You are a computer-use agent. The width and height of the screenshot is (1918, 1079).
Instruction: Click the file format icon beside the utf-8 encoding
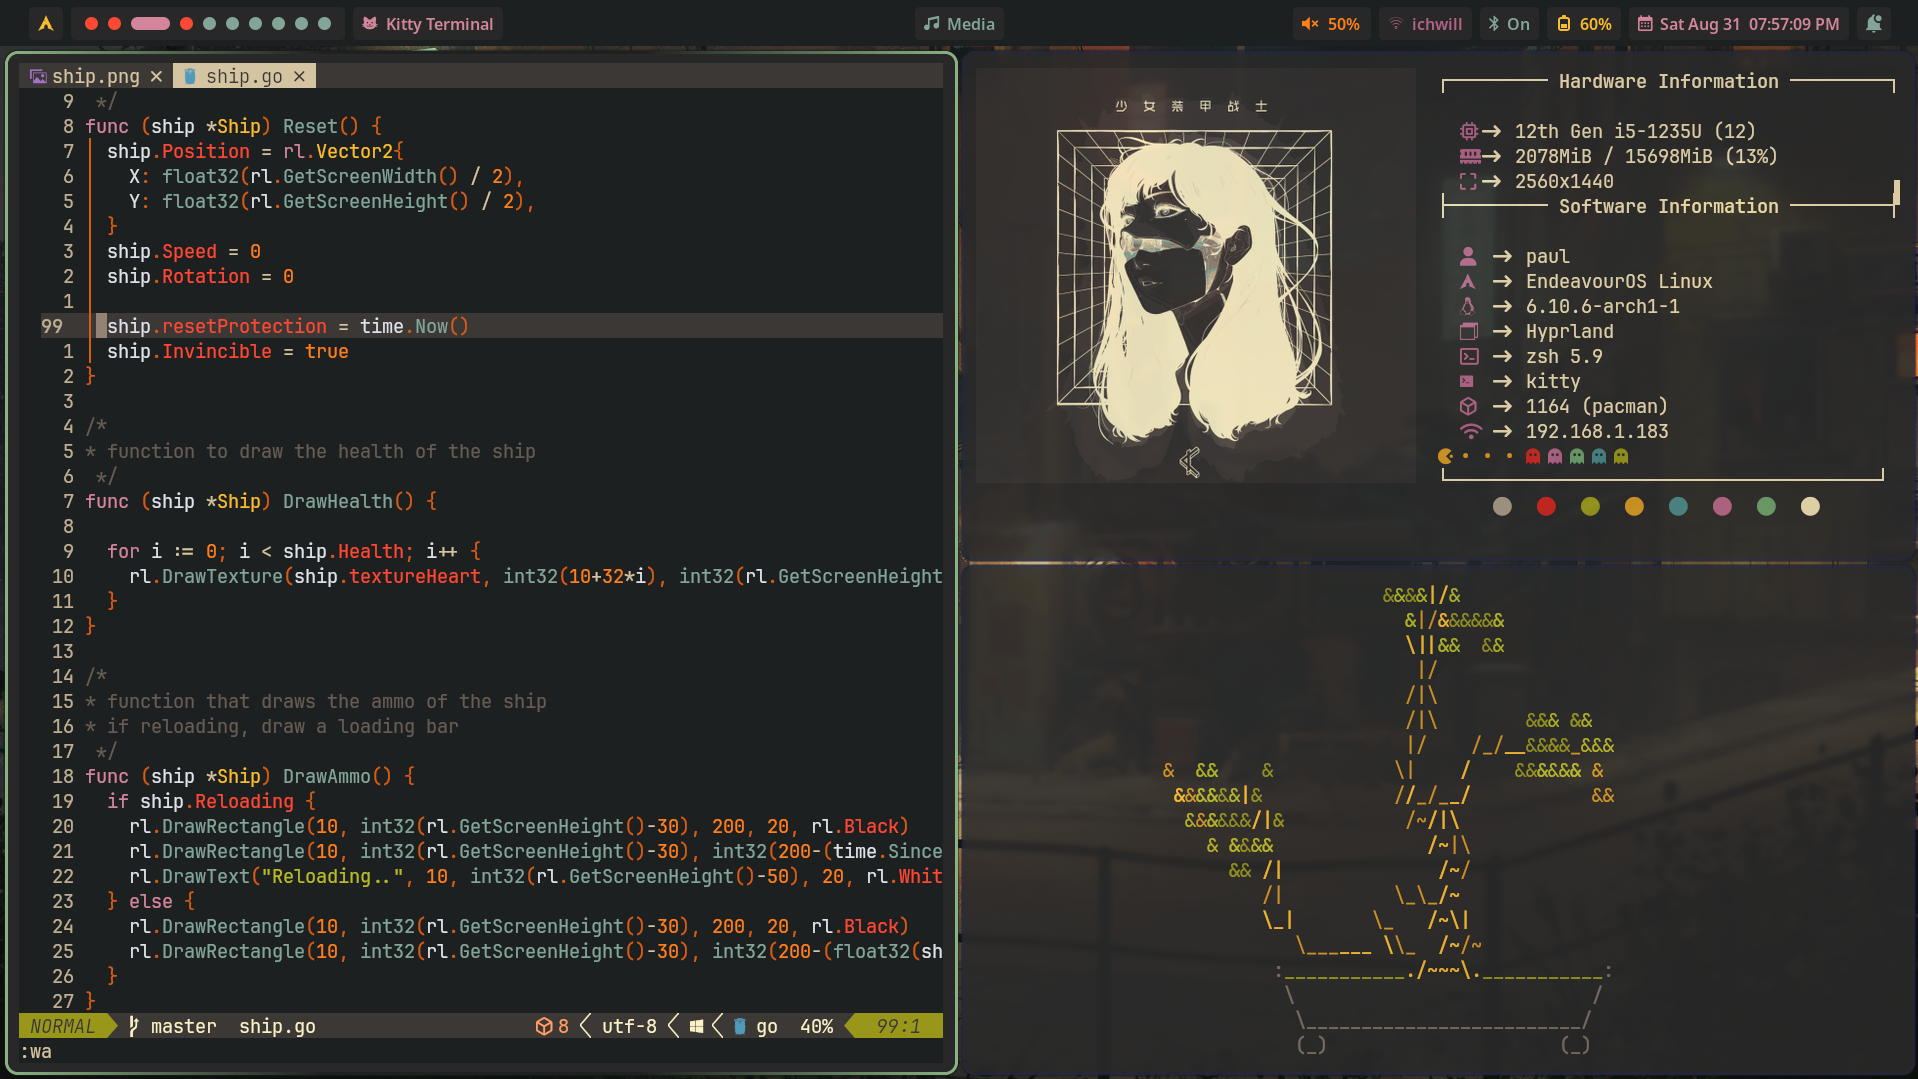696,1026
